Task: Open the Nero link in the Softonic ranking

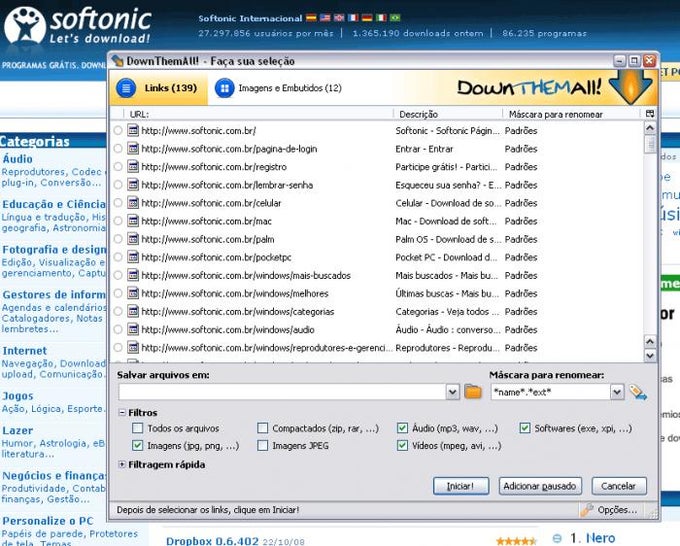Action: 600,538
